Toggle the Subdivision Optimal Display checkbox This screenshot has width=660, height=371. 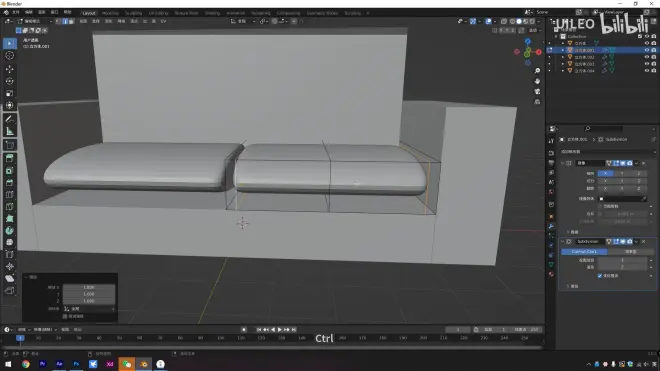600,276
